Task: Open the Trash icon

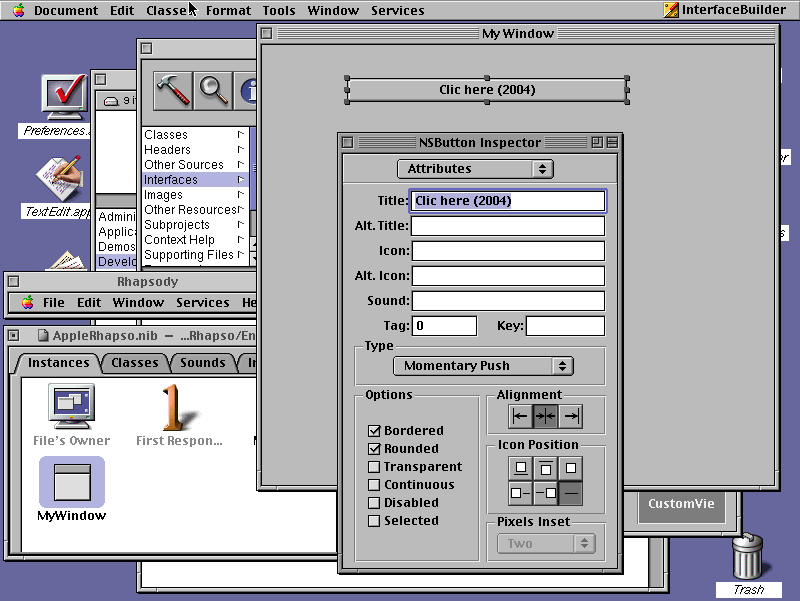Action: click(747, 557)
